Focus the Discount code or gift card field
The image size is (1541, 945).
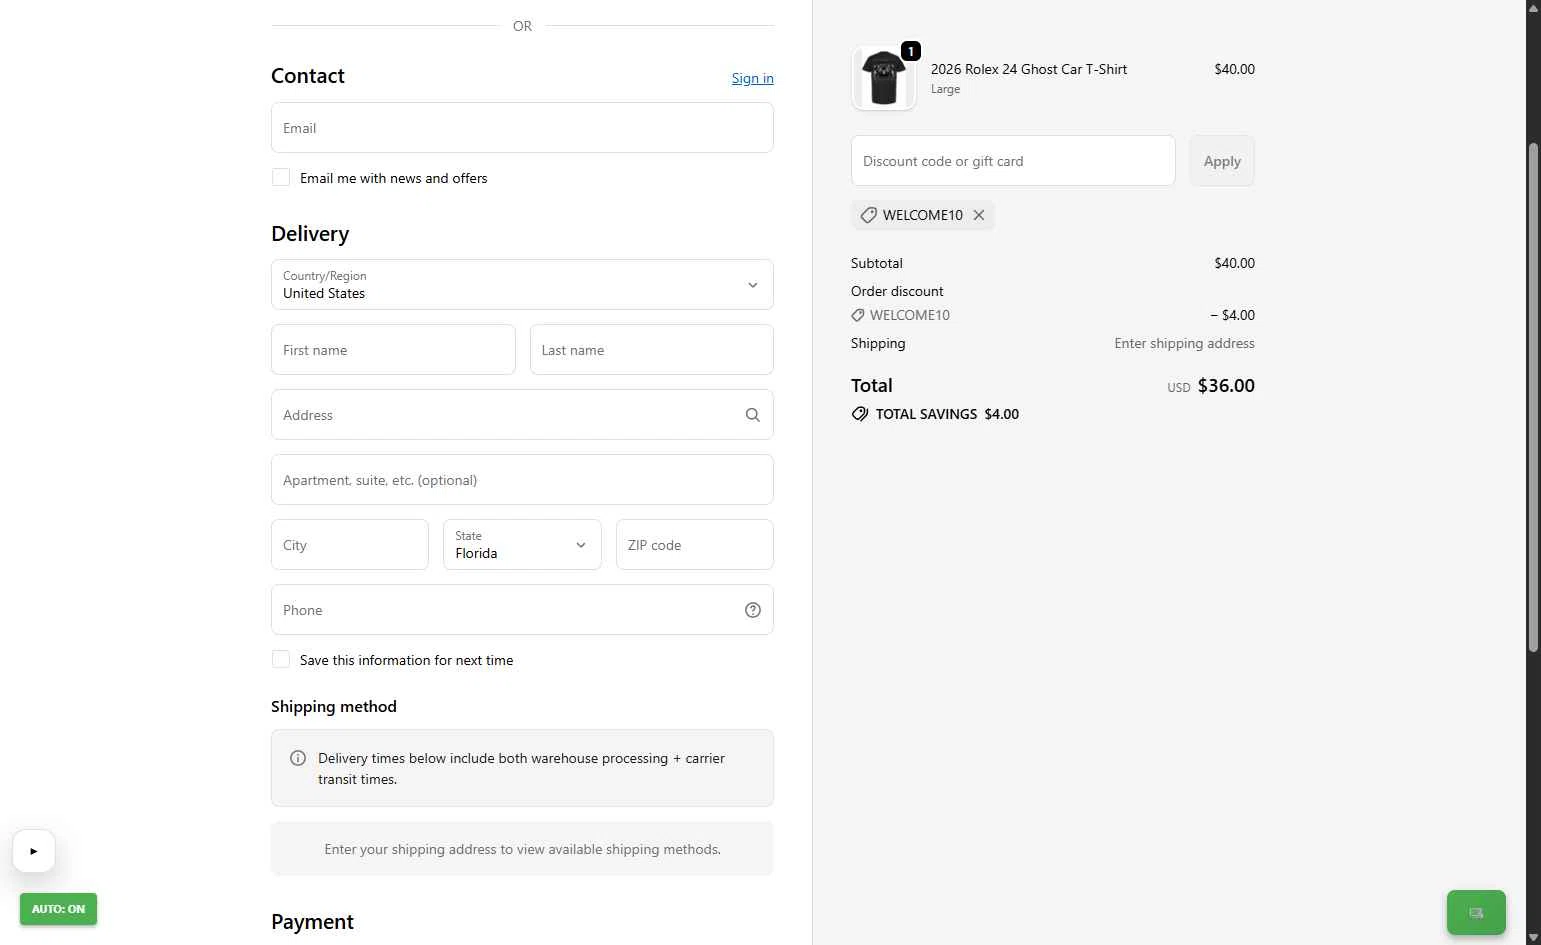pos(1013,161)
